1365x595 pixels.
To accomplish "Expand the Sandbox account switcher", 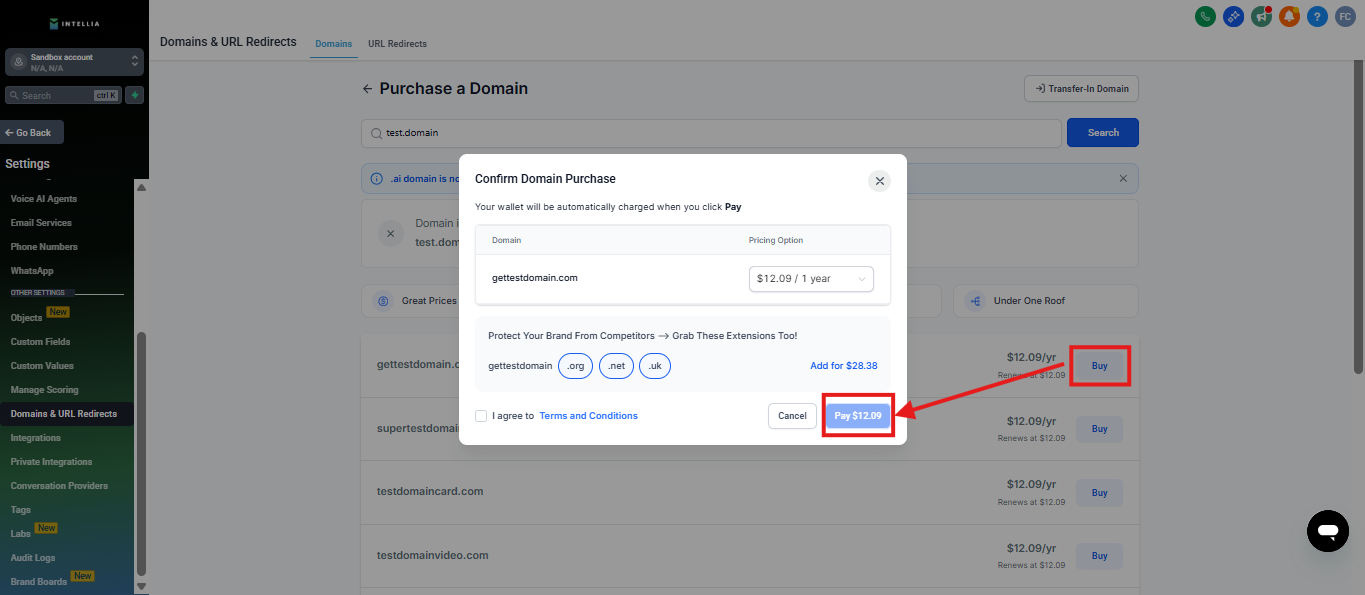I will point(135,62).
